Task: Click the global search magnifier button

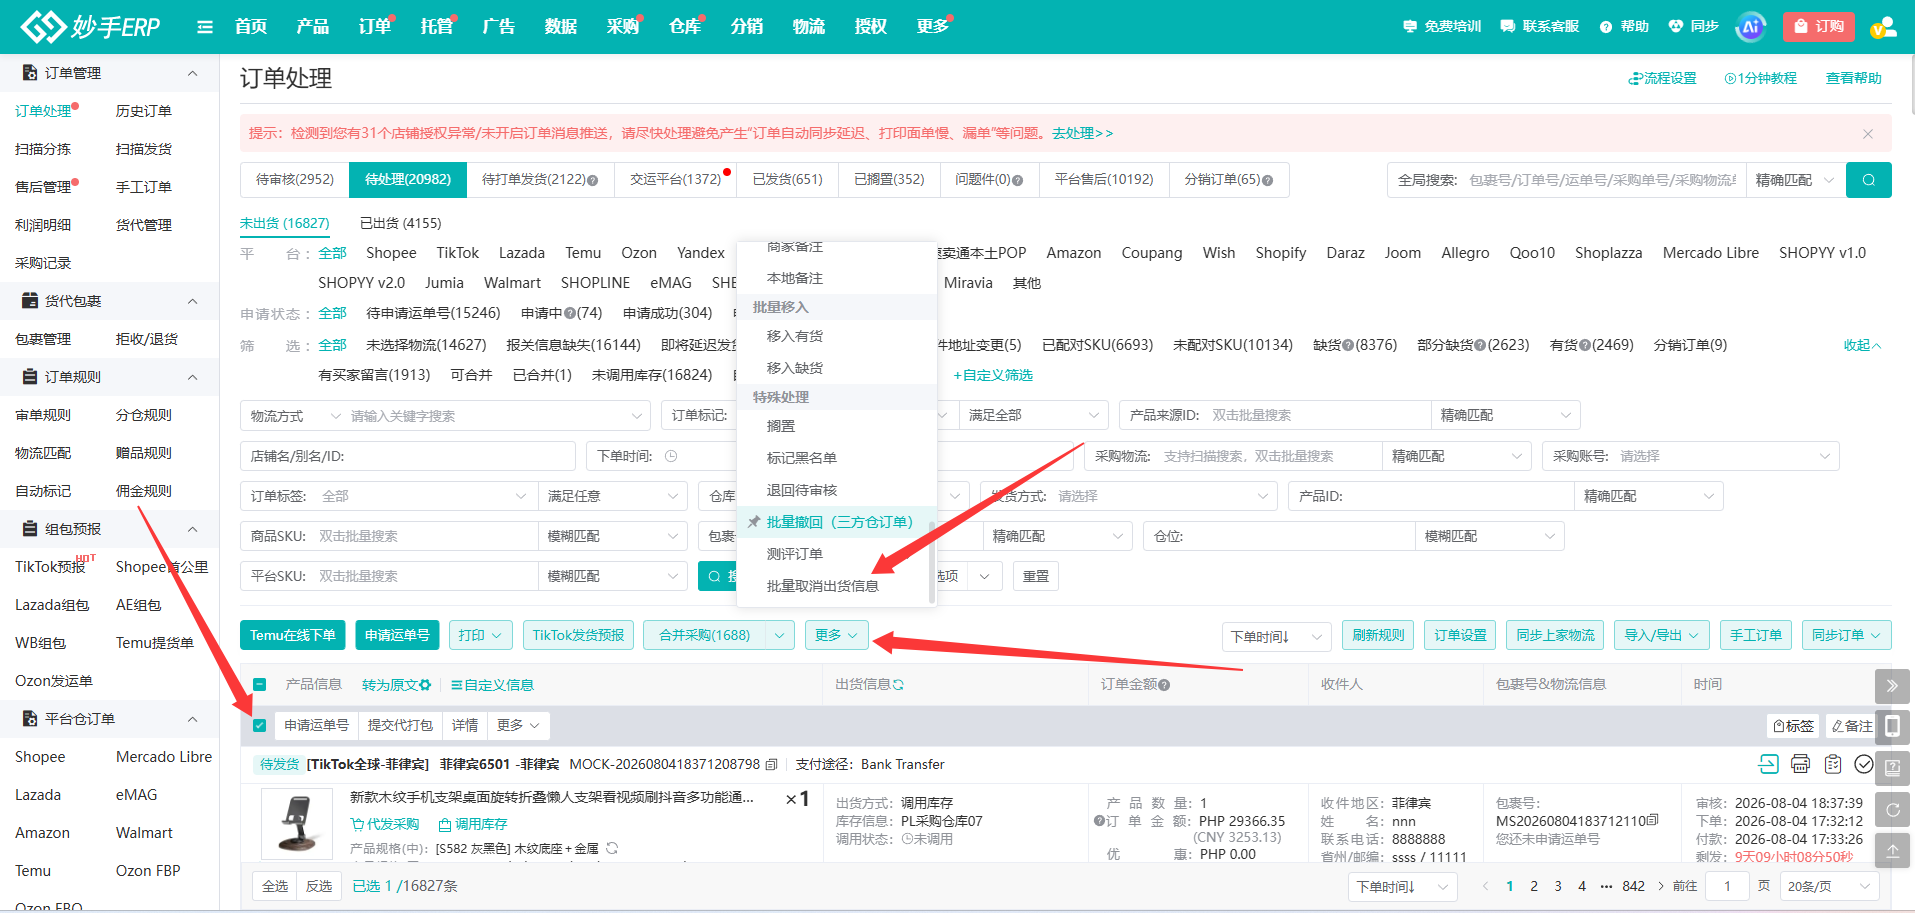Action: coord(1868,180)
